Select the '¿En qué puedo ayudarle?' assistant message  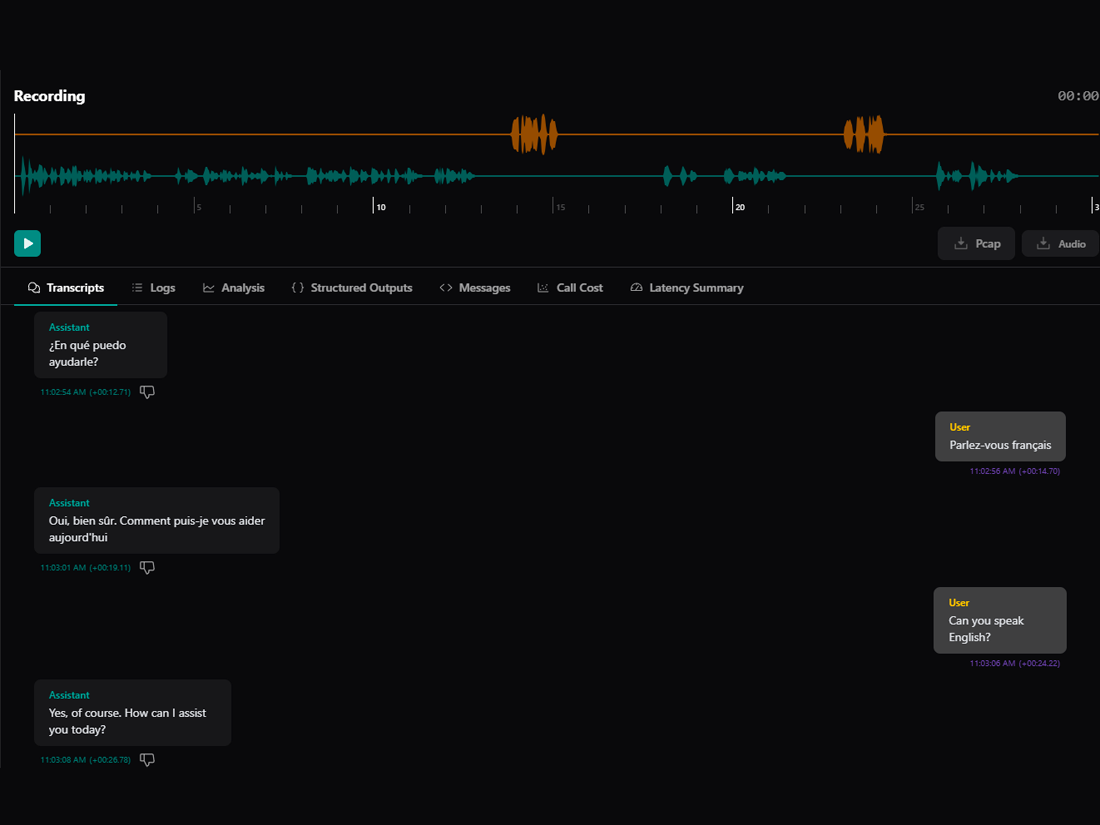click(x=100, y=345)
